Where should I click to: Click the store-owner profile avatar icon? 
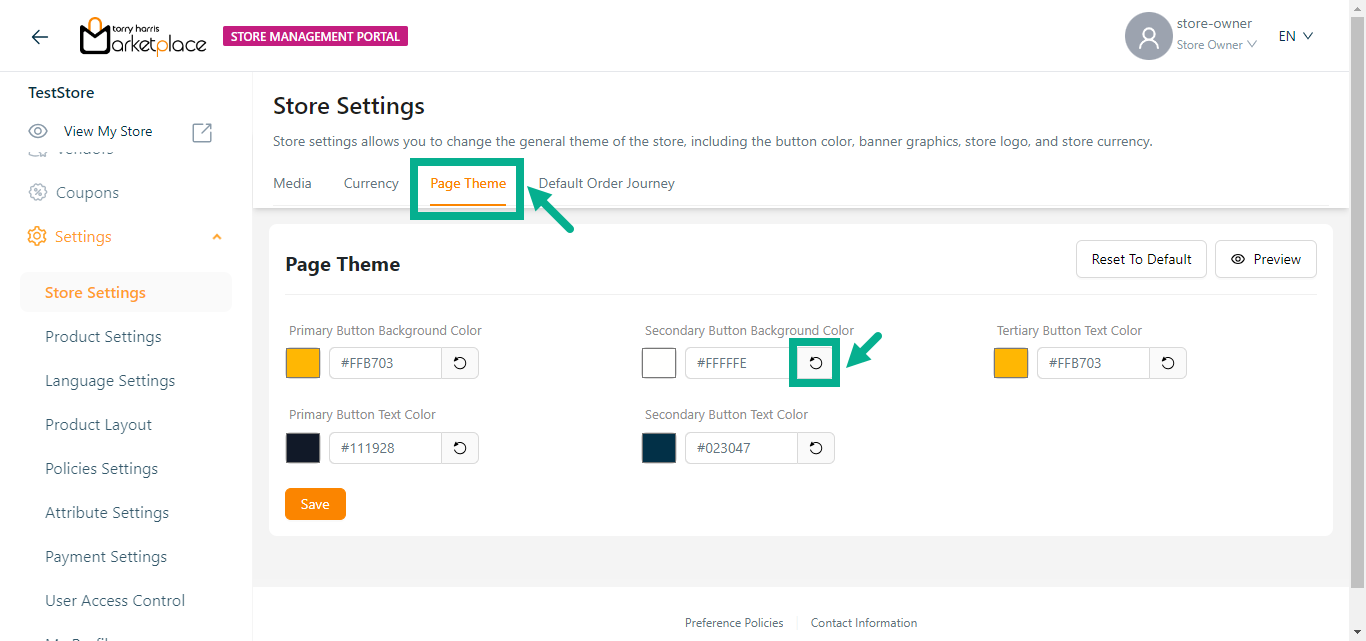(x=1148, y=37)
